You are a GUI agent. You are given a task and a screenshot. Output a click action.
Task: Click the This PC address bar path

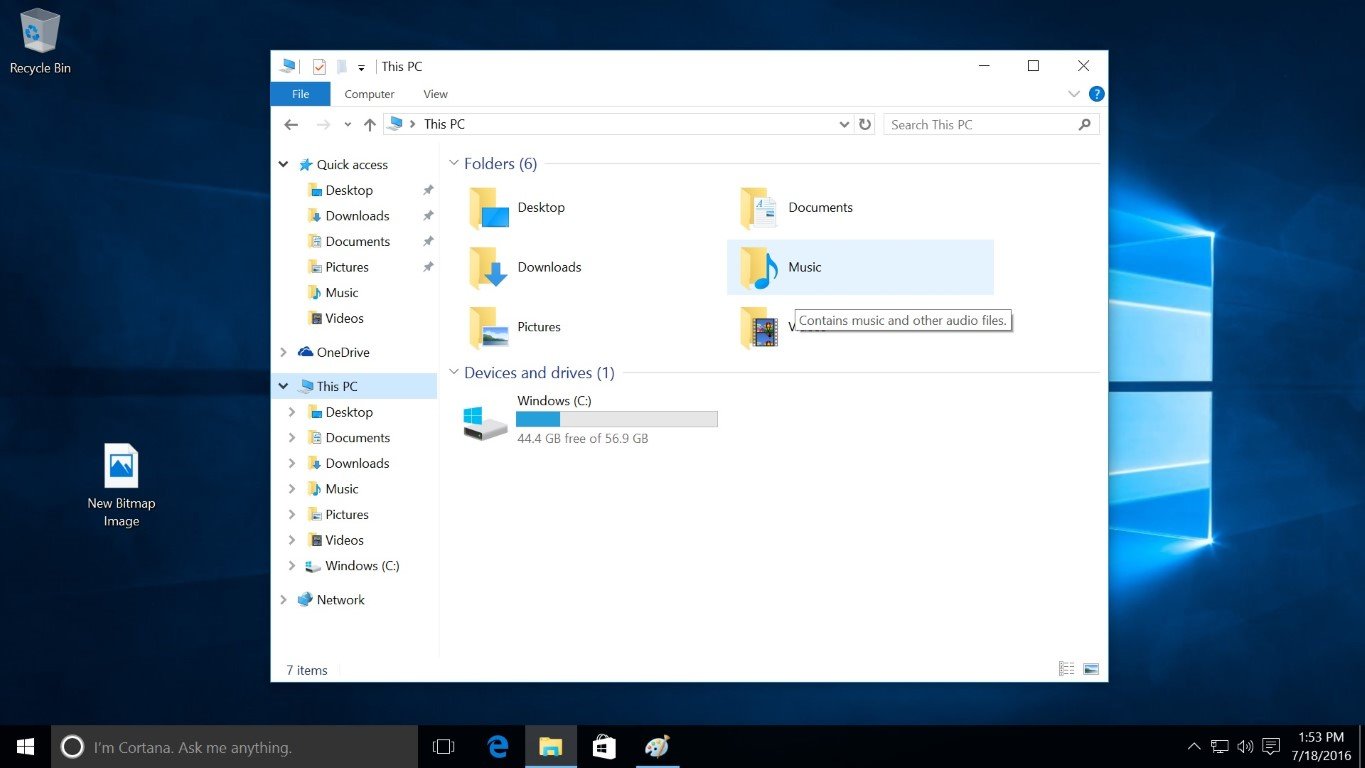tap(444, 125)
